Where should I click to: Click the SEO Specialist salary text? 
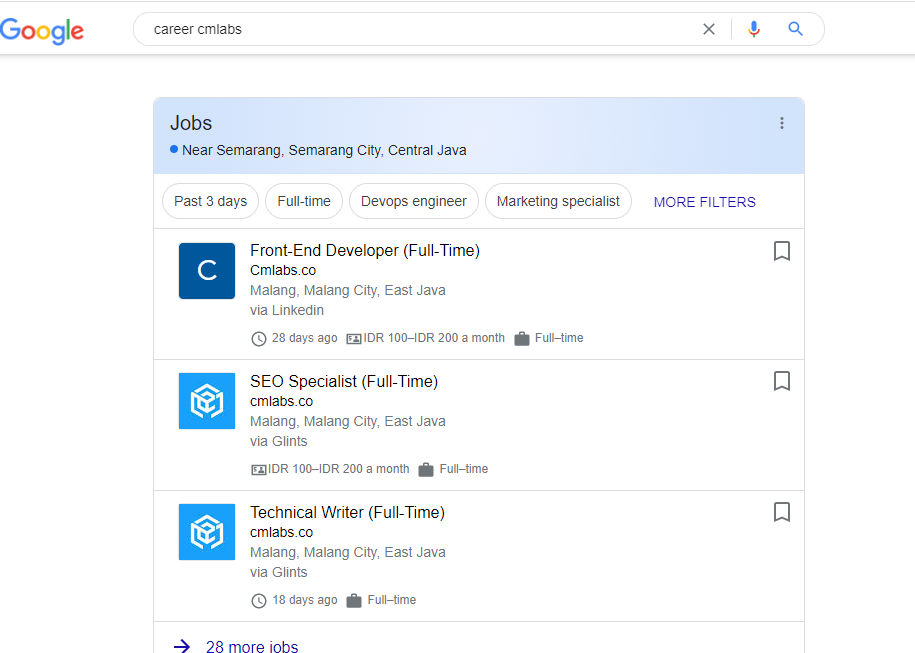[x=338, y=469]
